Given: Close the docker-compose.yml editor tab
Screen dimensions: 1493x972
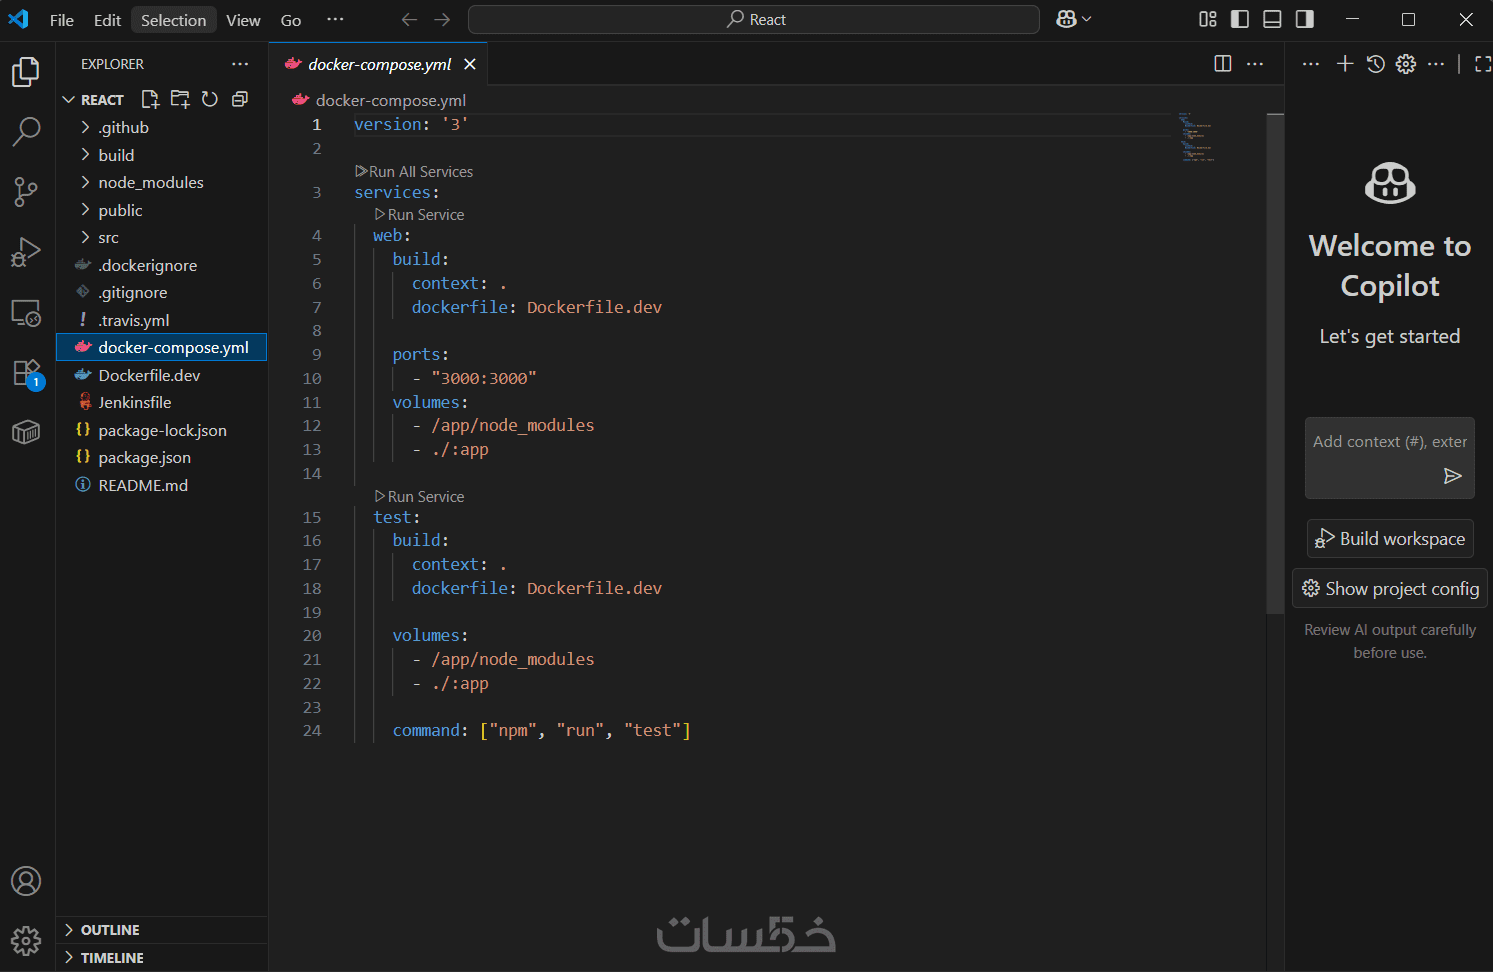Looking at the screenshot, I should pyautogui.click(x=470, y=64).
